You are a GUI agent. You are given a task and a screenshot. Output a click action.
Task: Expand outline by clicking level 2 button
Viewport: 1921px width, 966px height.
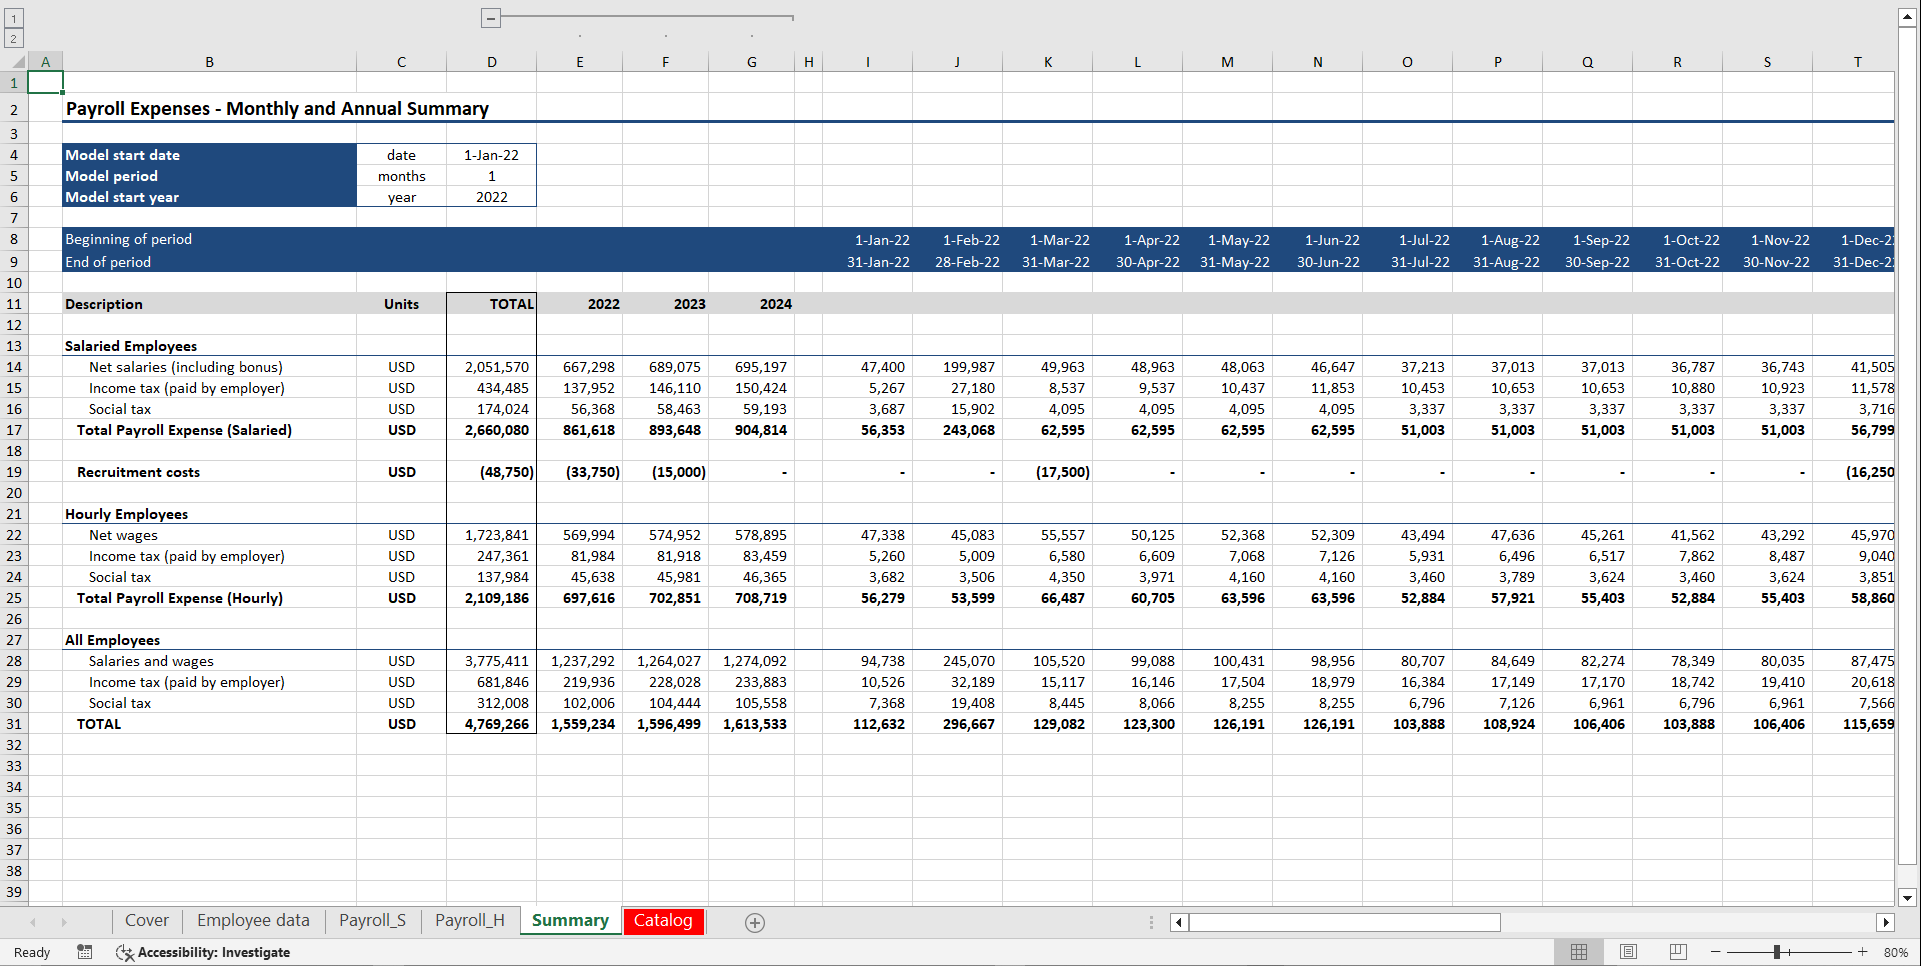[13, 37]
